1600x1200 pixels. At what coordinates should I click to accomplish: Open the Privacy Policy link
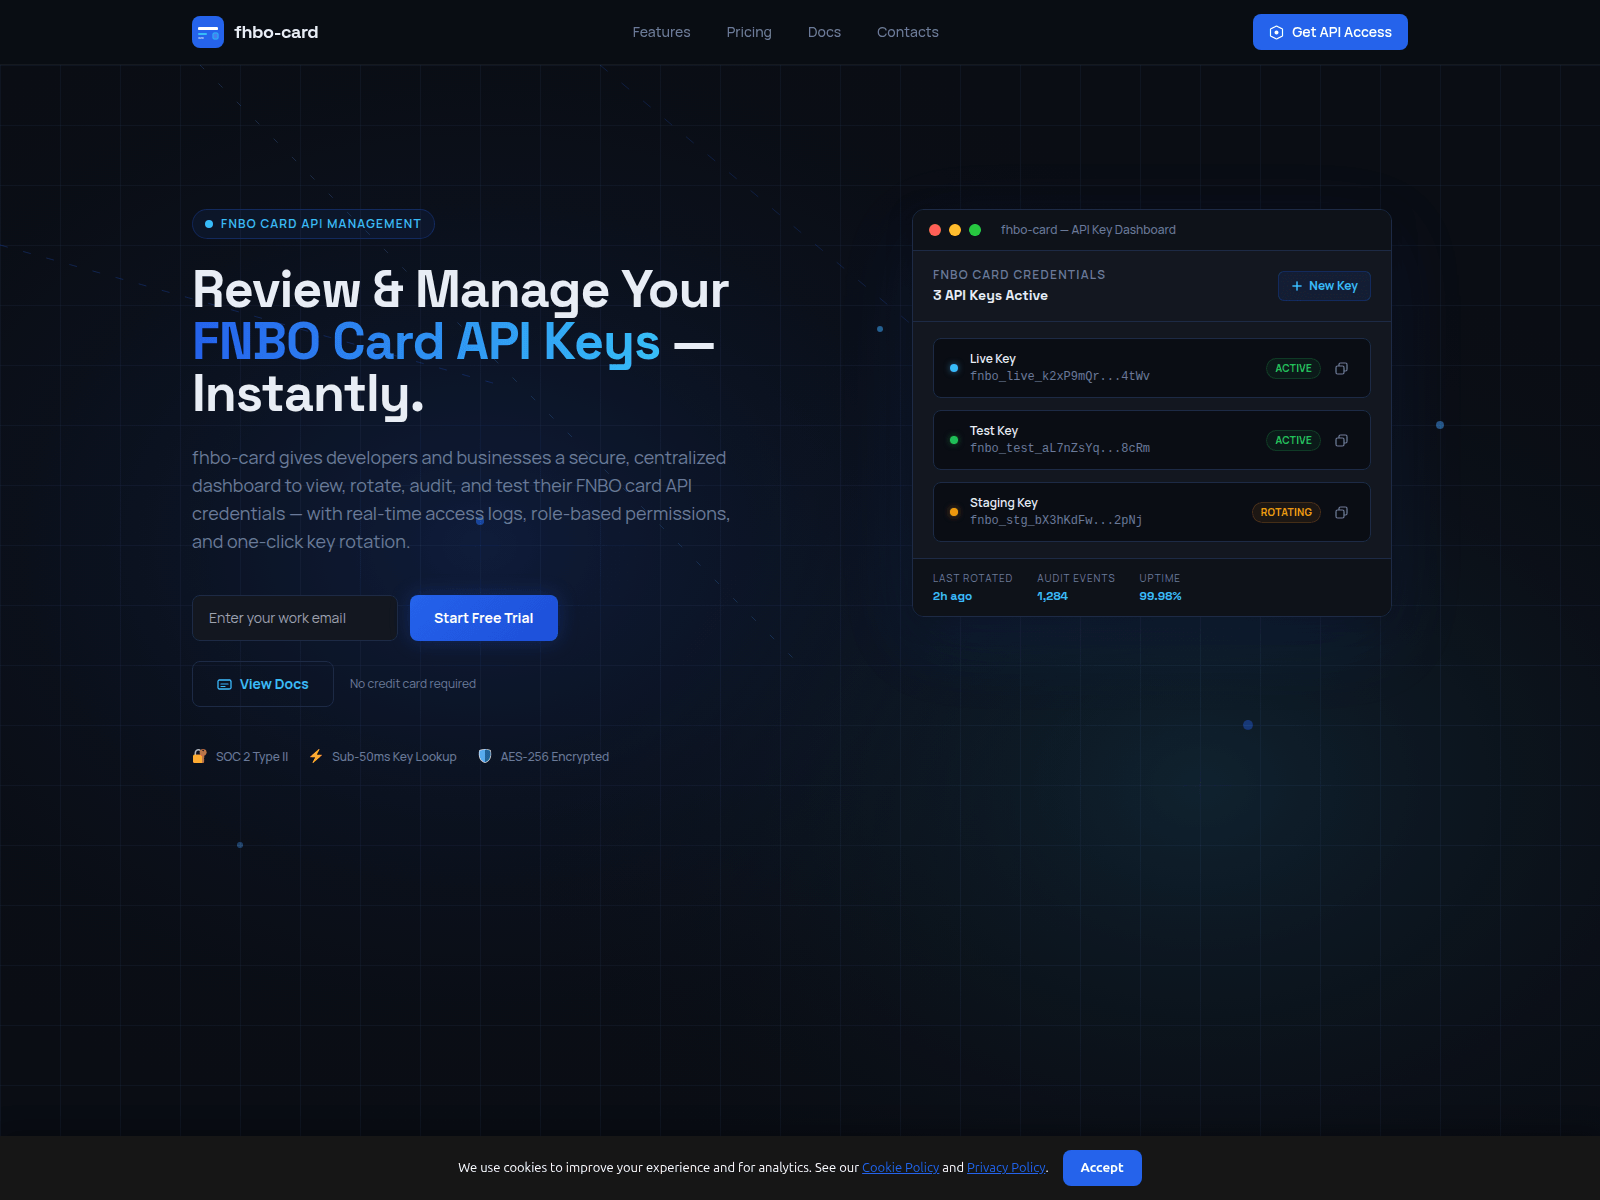click(1006, 1168)
